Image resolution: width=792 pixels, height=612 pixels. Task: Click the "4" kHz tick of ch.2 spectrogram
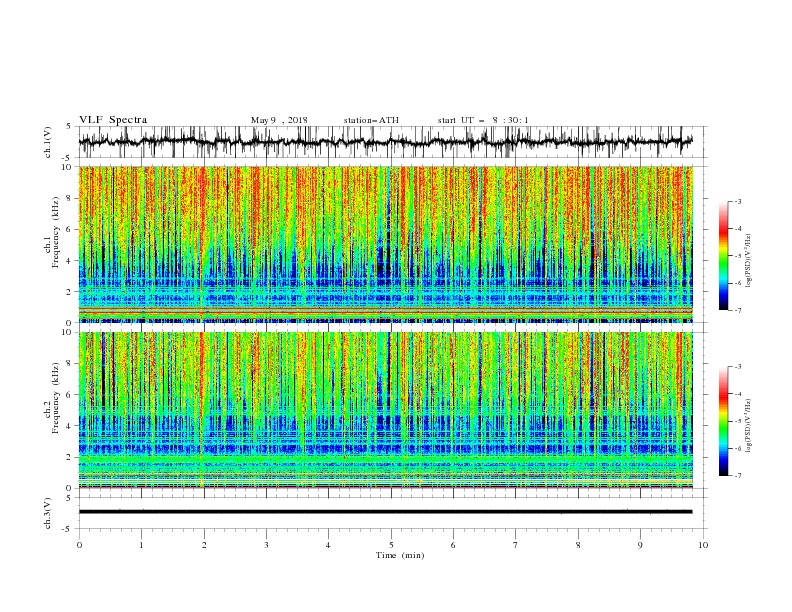click(70, 426)
